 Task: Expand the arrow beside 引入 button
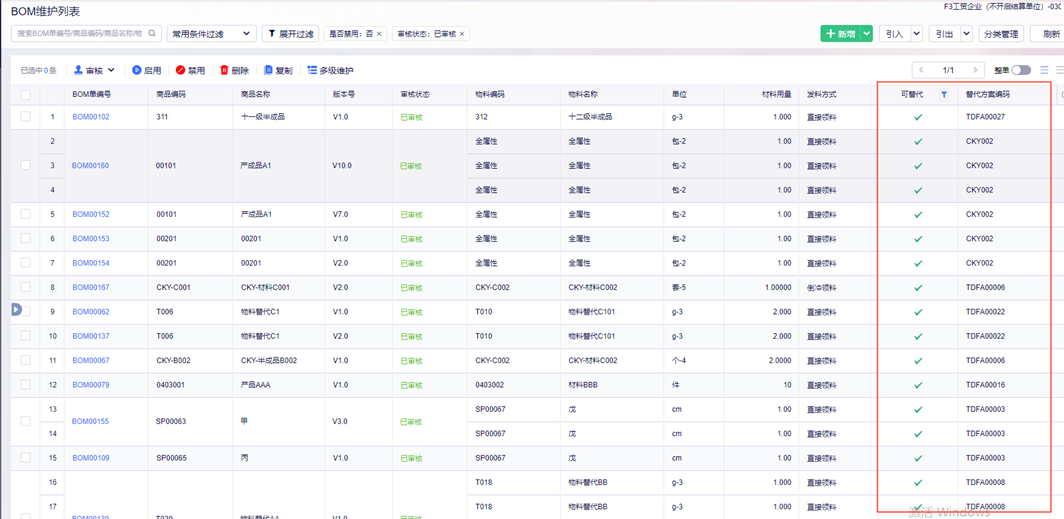pyautogui.click(x=916, y=34)
